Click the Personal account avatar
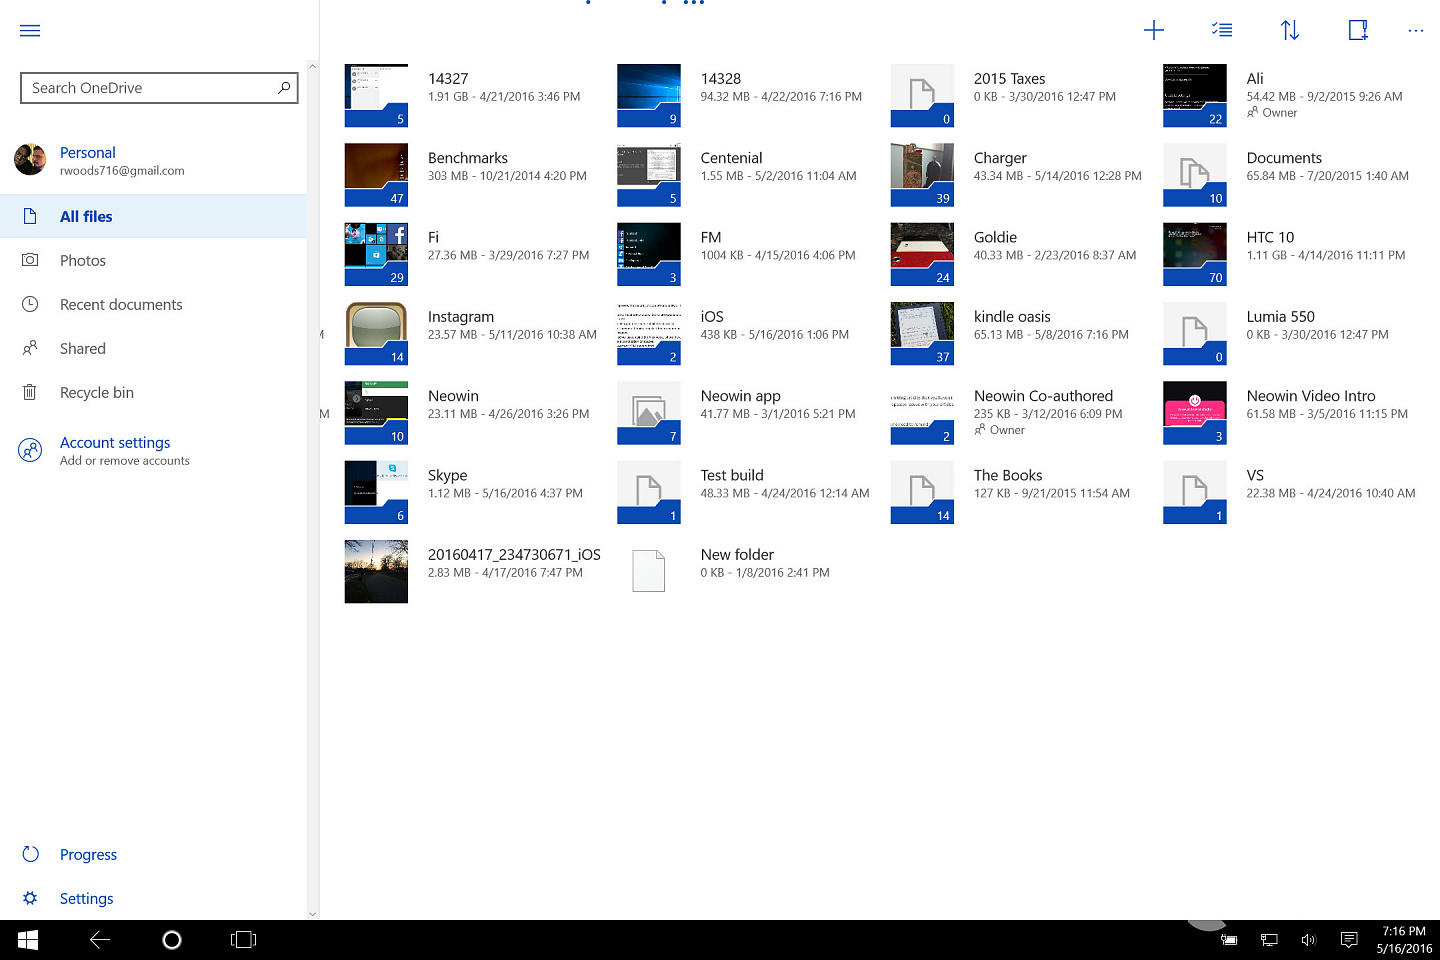 [30, 159]
